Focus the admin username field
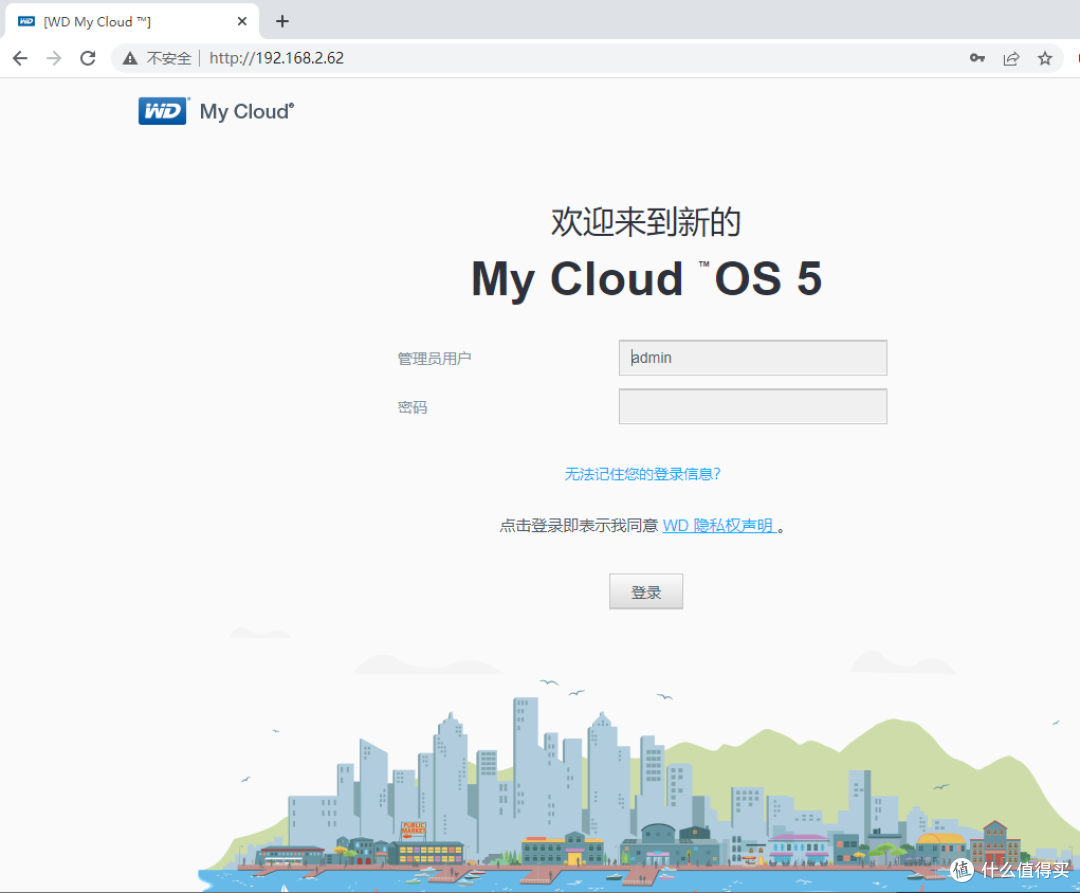Screen dimensions: 1080x893 point(752,358)
